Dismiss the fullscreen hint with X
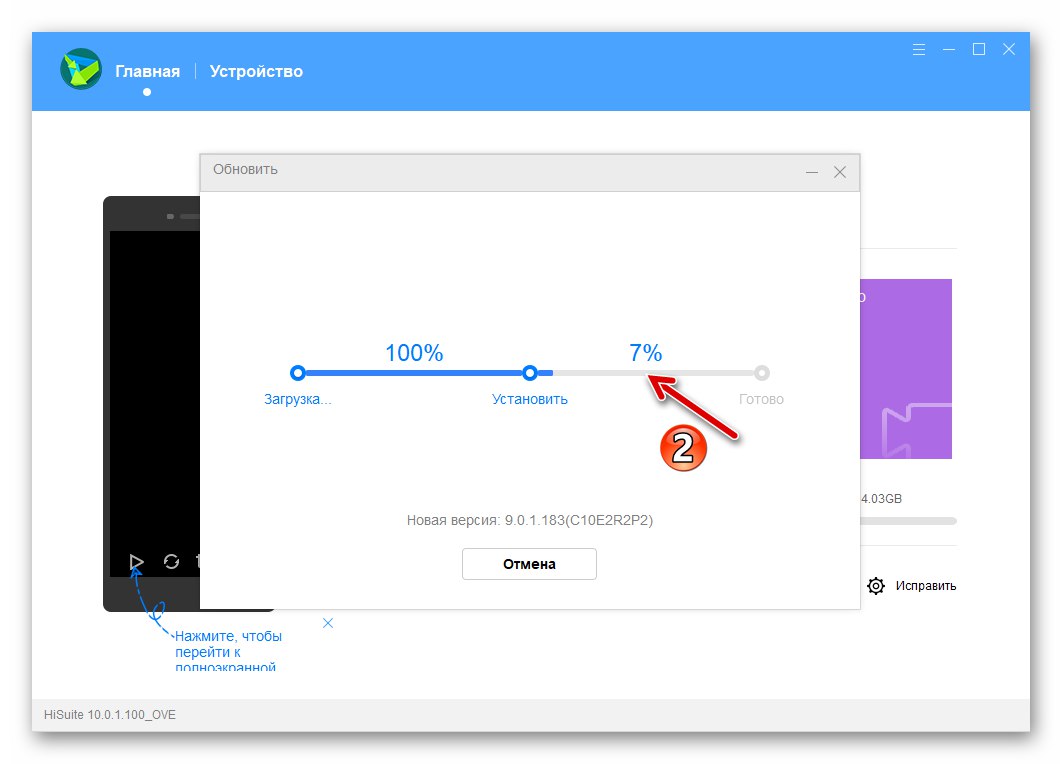This screenshot has height=764, width=1062. [x=328, y=623]
